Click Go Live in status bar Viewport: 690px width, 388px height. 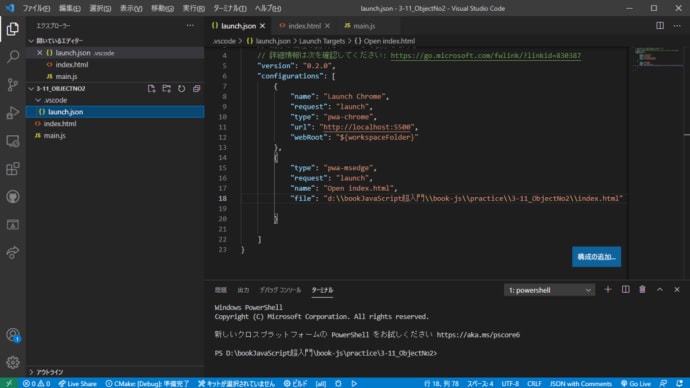pos(635,383)
